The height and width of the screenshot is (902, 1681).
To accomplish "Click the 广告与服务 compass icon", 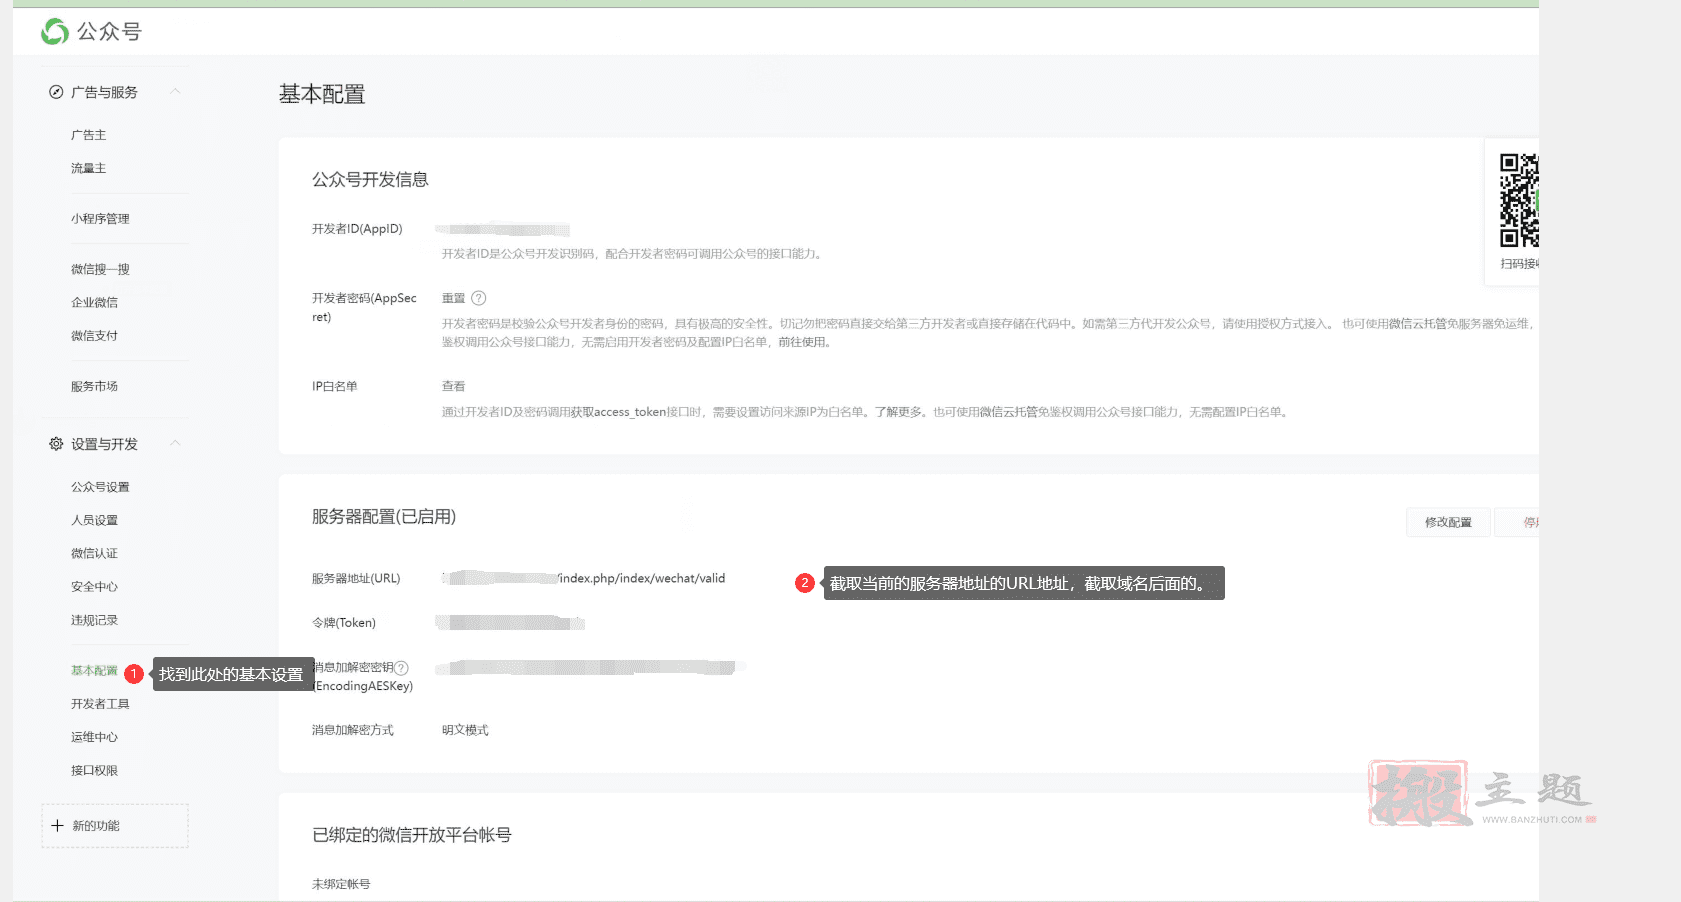I will pyautogui.click(x=56, y=92).
